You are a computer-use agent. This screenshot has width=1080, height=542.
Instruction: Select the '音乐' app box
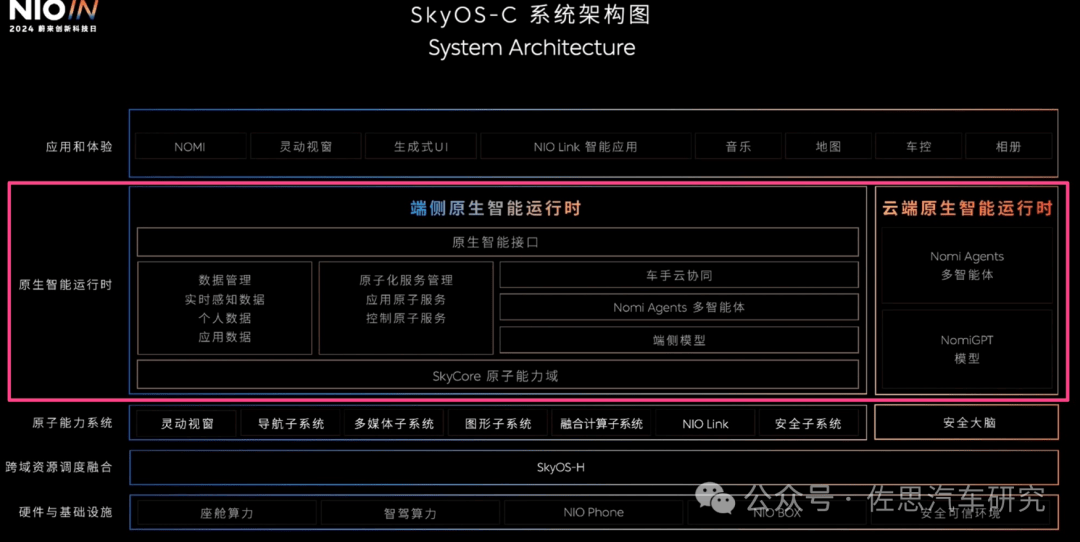738,147
